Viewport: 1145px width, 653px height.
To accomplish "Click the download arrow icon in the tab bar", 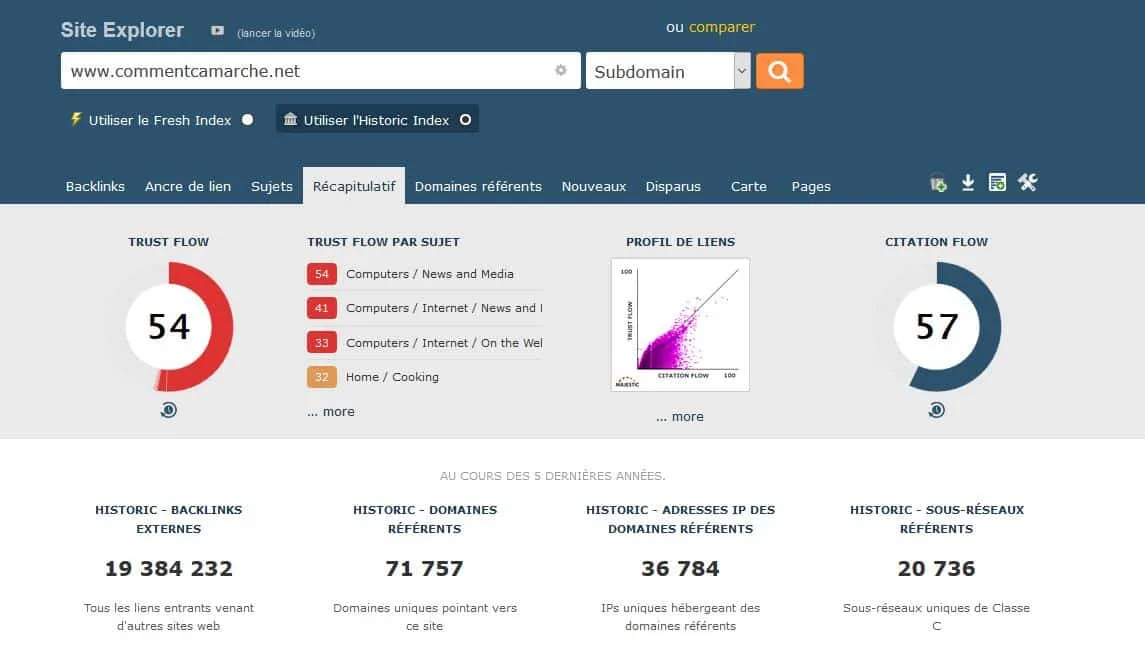I will [x=968, y=183].
